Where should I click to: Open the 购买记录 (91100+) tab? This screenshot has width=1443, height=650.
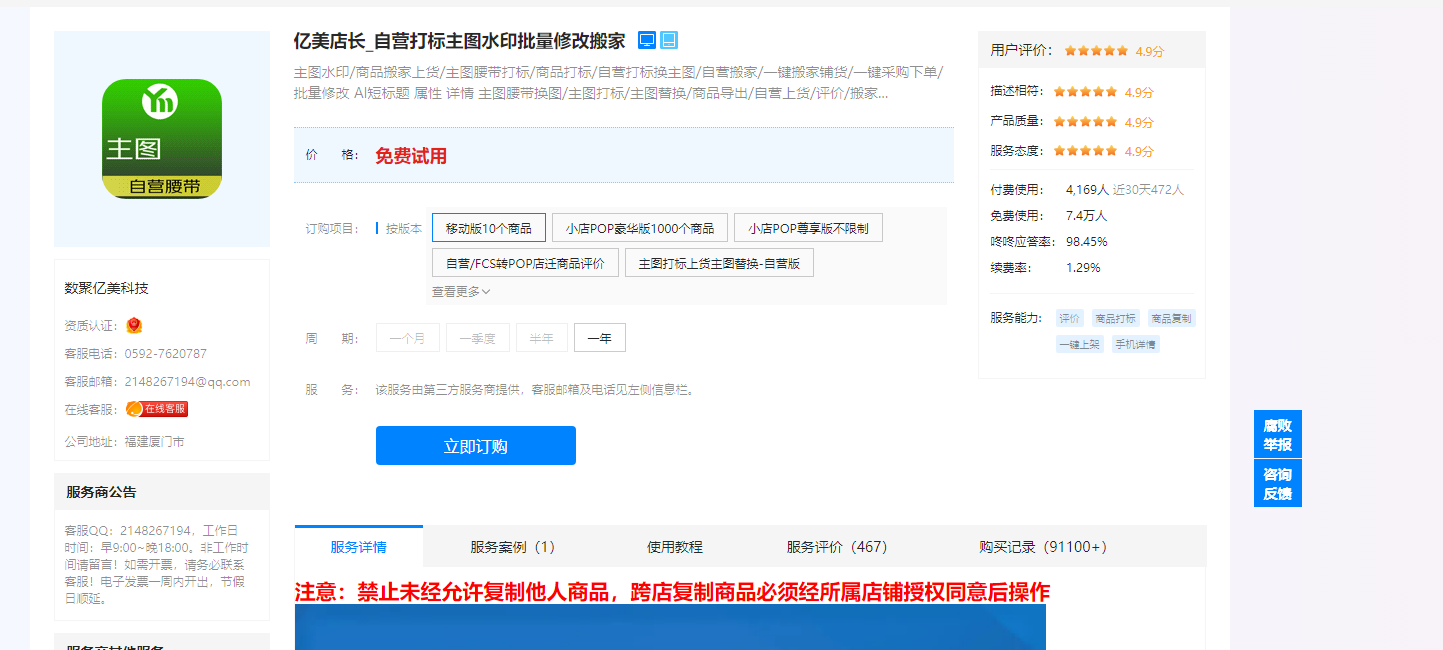(1043, 547)
